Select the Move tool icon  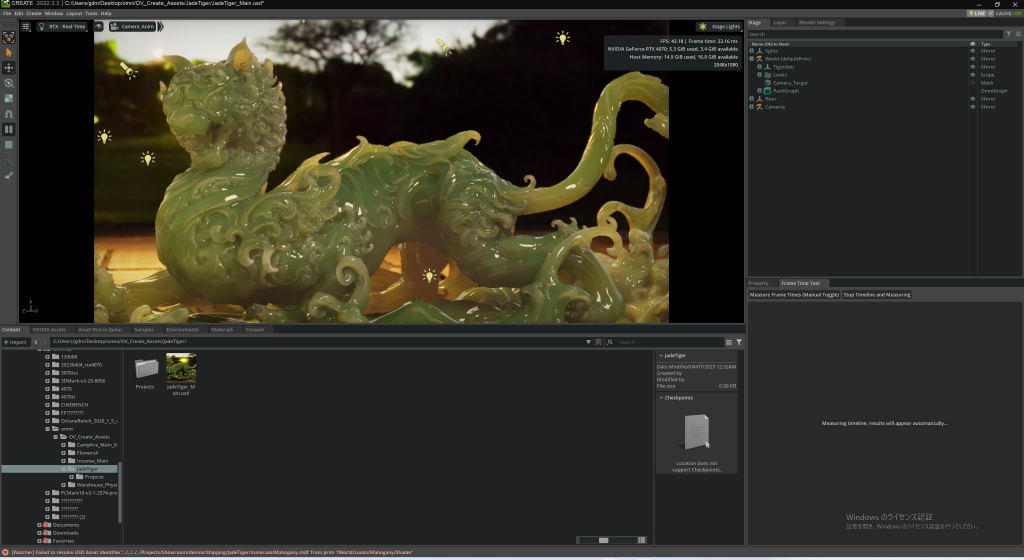click(8, 68)
